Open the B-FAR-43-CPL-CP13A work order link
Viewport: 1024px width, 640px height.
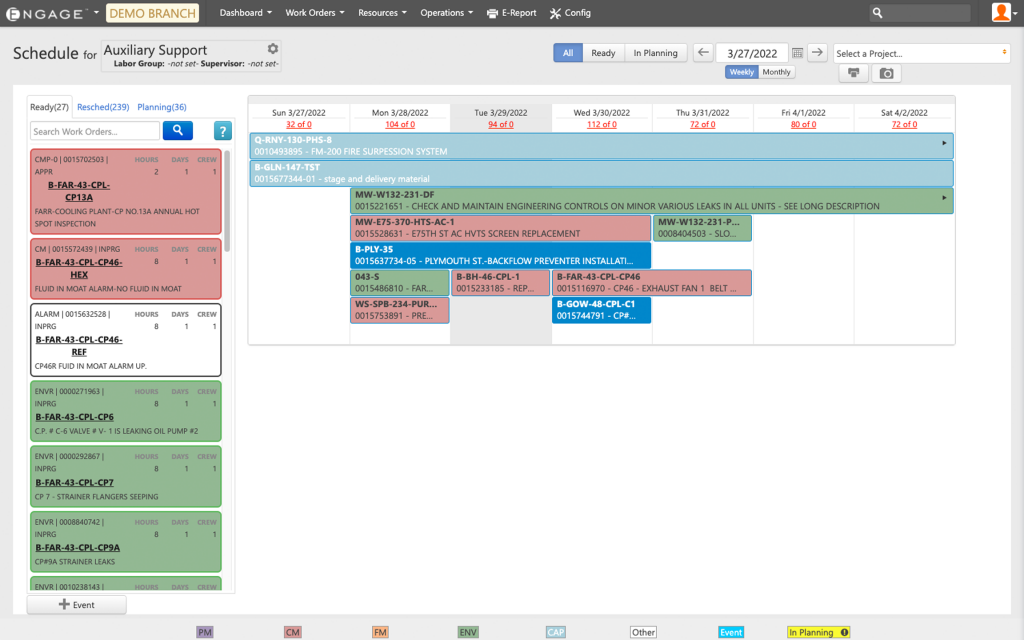(78, 191)
